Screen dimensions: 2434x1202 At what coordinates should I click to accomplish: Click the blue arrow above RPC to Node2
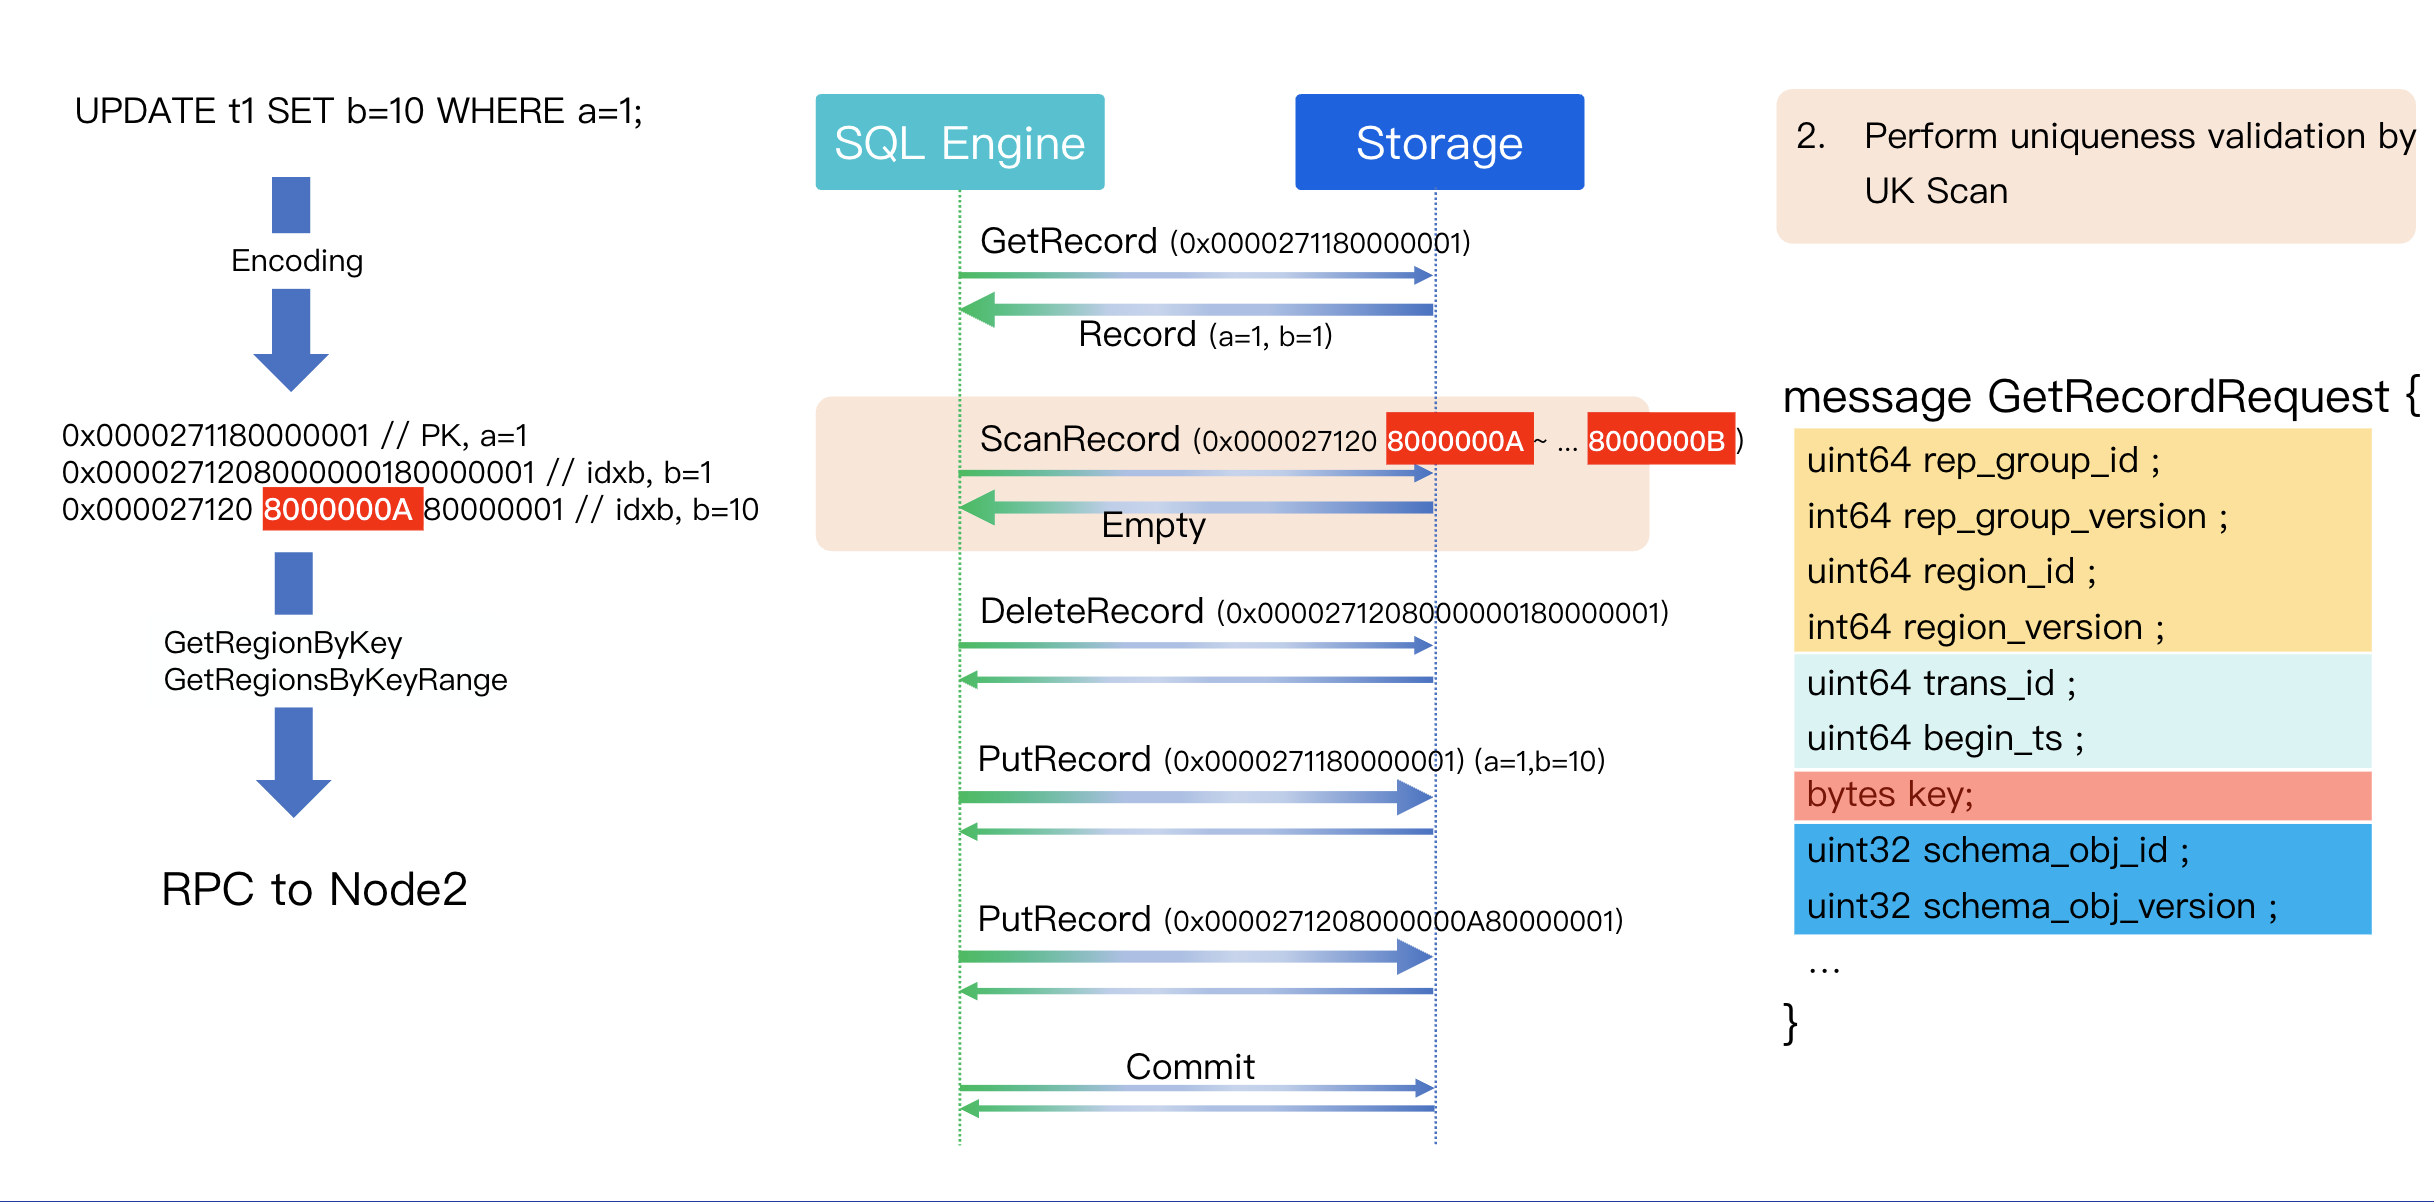point(293,762)
